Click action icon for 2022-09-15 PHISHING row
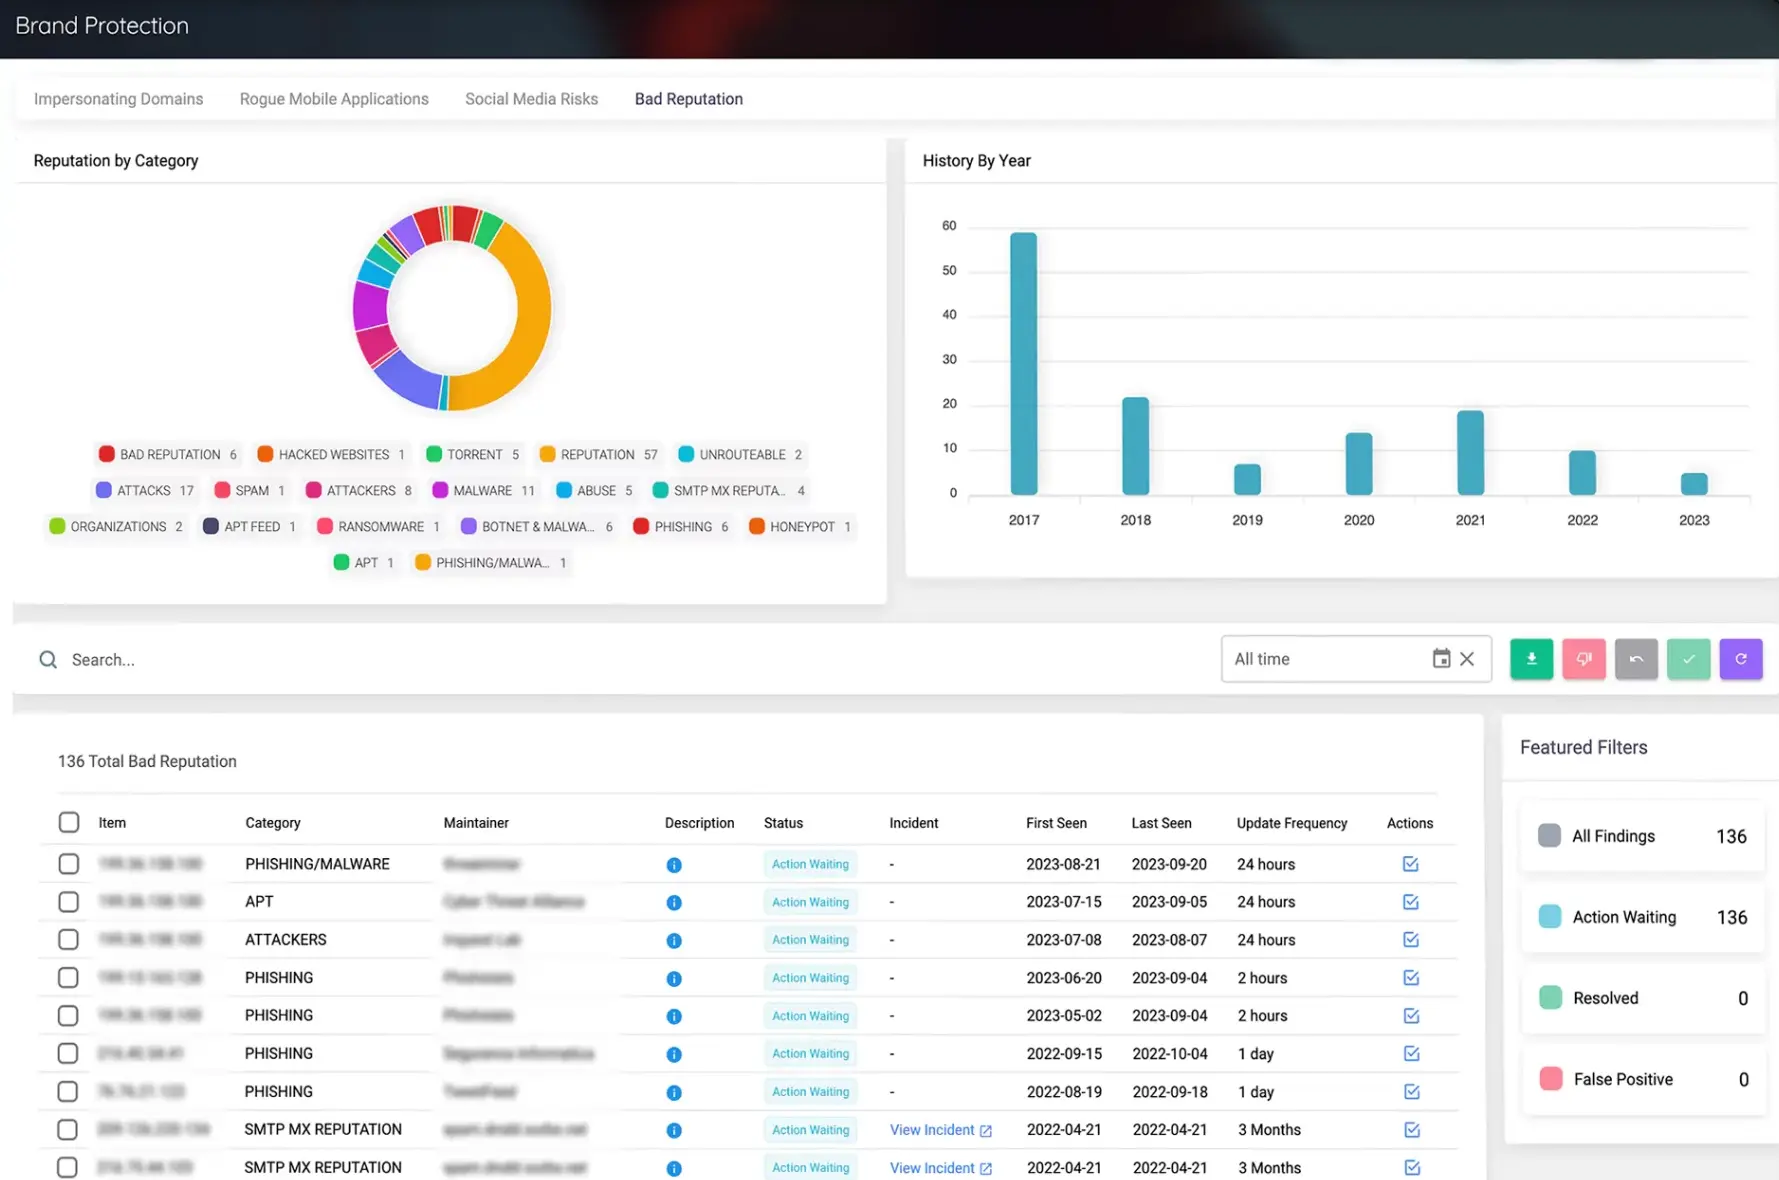The width and height of the screenshot is (1779, 1180). tap(1411, 1054)
